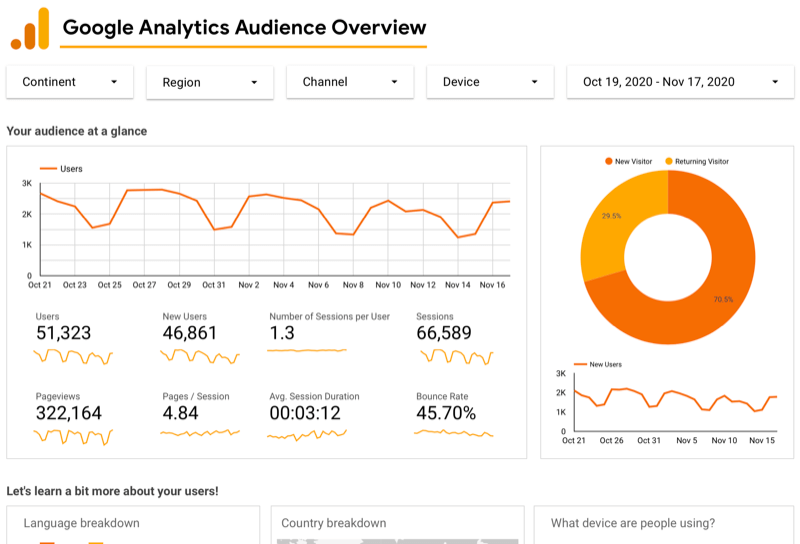Click the Pages / Session value 4.84
Screen dimensions: 800x544
[x=180, y=413]
